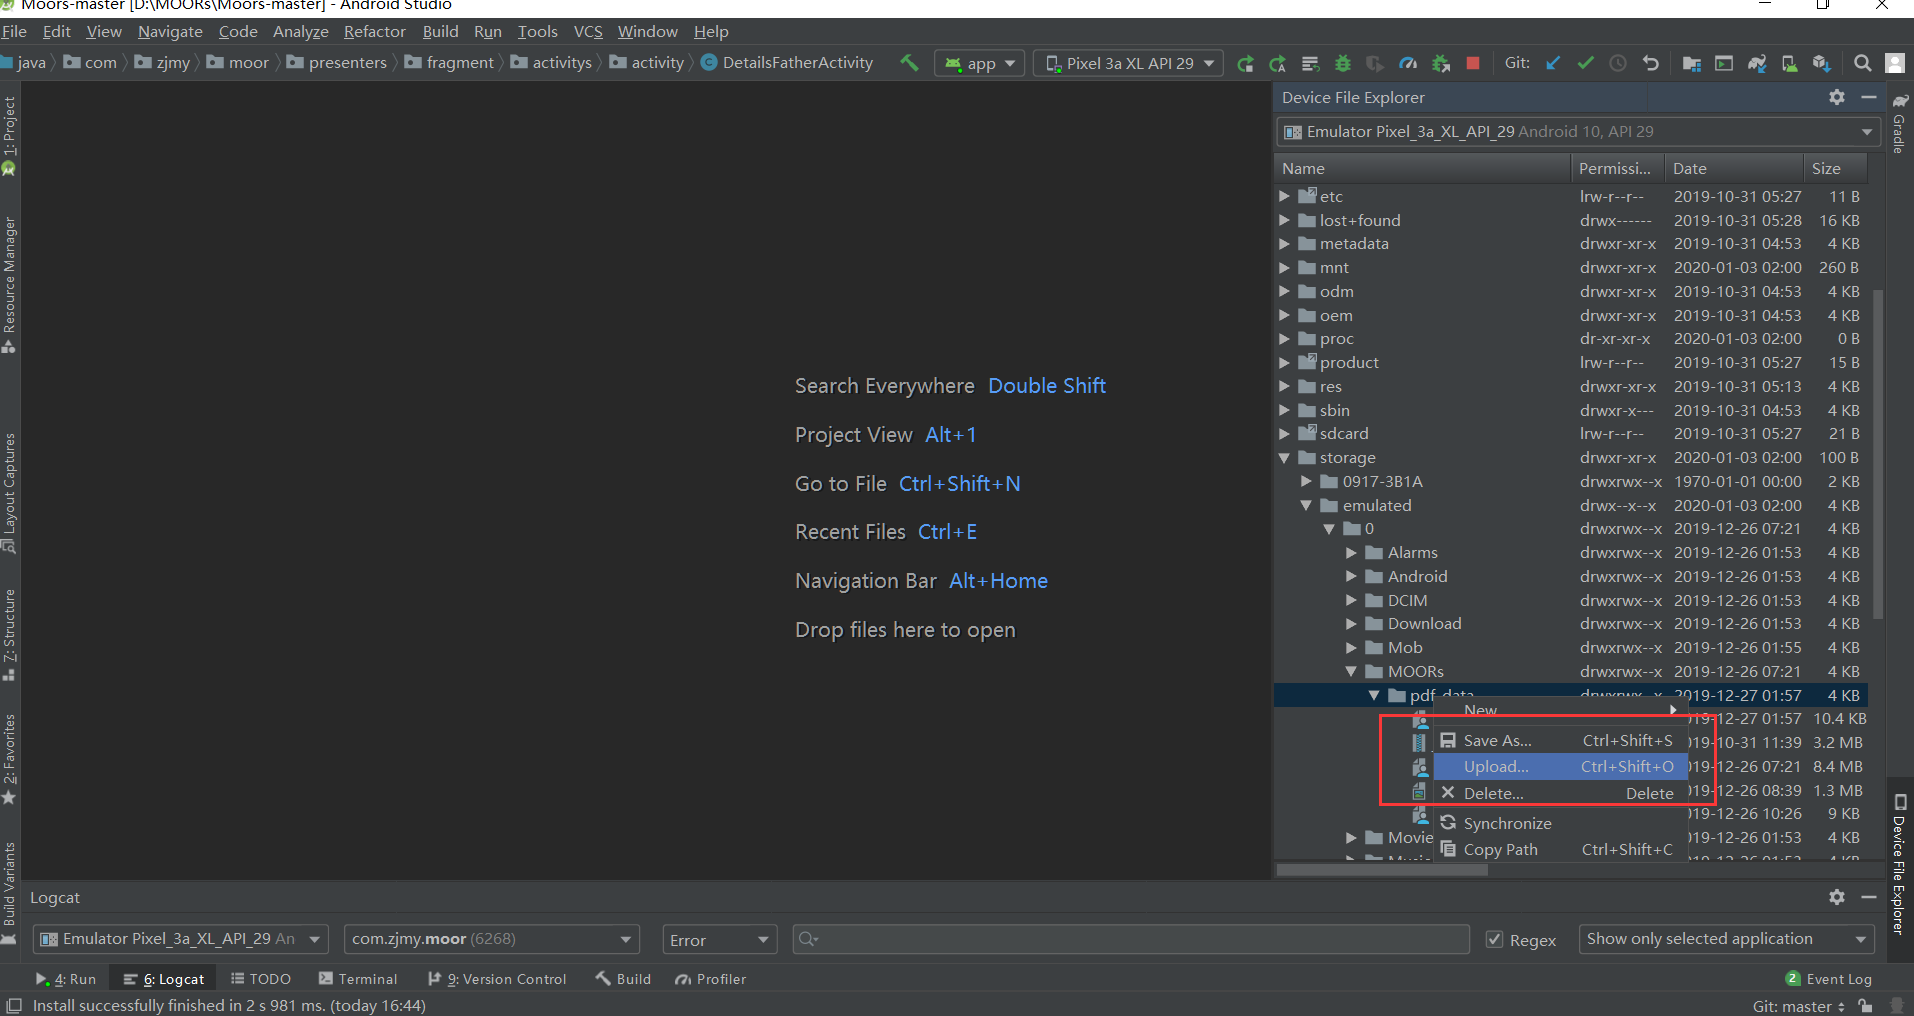1914x1016 pixels.
Task: Click the Apply Code Changes icon
Action: pyautogui.click(x=1310, y=63)
